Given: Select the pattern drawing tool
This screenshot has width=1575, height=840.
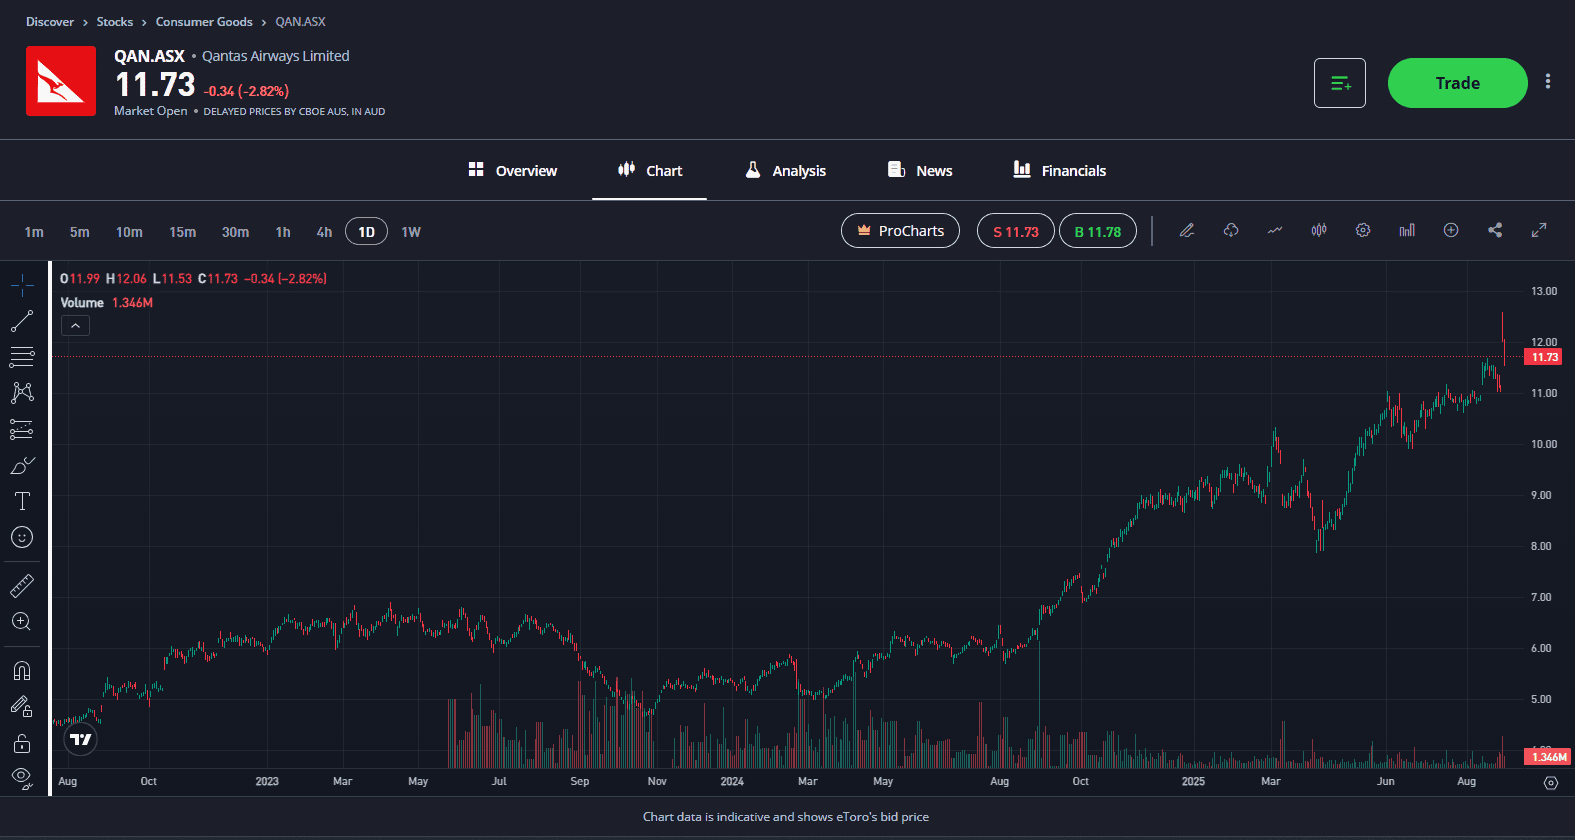Looking at the screenshot, I should tap(22, 392).
